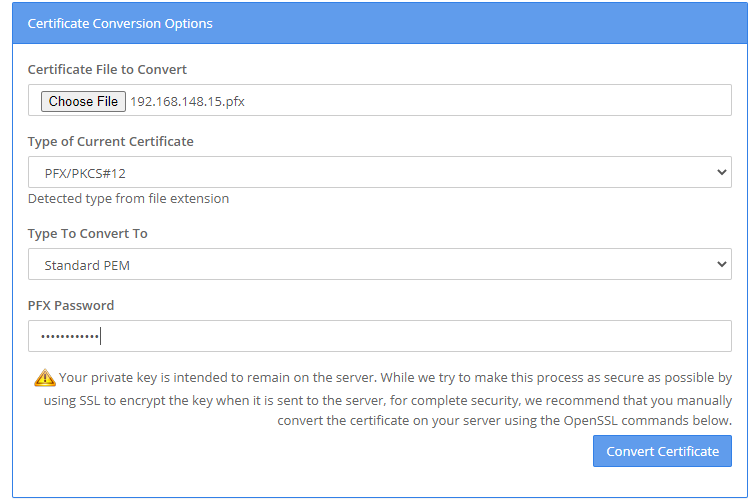Click the Type of Current Certificate label
Image resolution: width=753 pixels, height=503 pixels.
110,141
